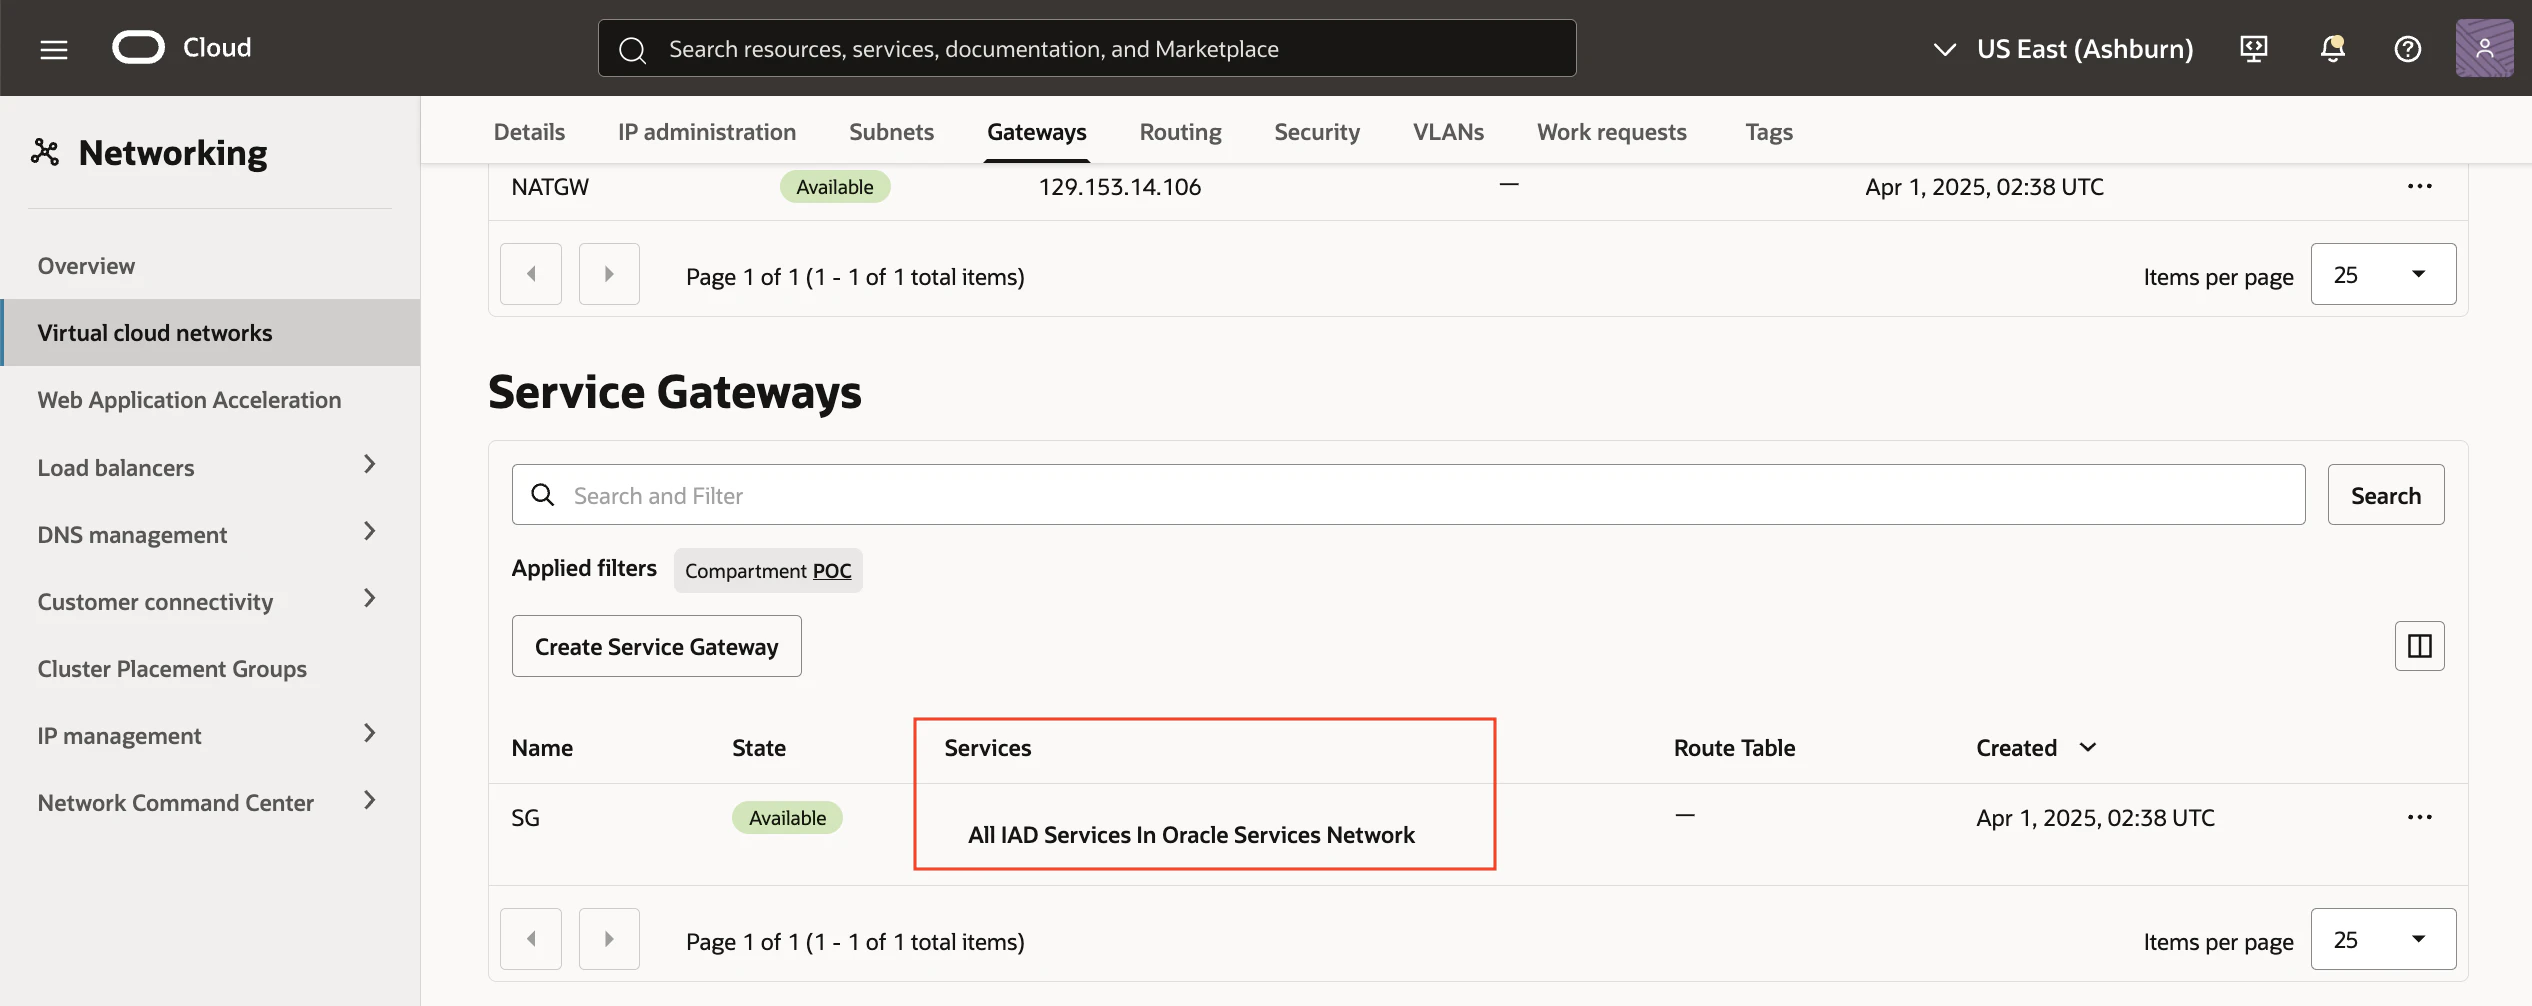Click the SG service gateway name
The height and width of the screenshot is (1006, 2532).
pos(525,818)
